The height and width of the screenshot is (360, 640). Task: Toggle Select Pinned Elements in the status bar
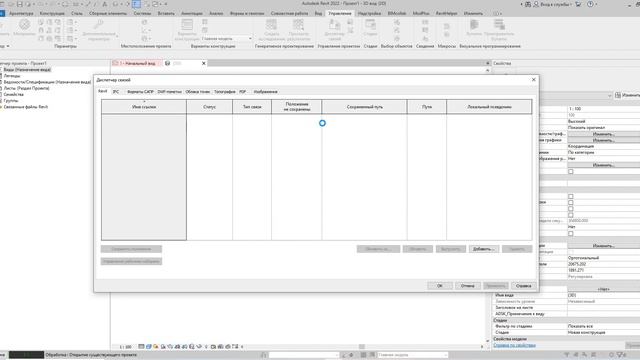585,355
